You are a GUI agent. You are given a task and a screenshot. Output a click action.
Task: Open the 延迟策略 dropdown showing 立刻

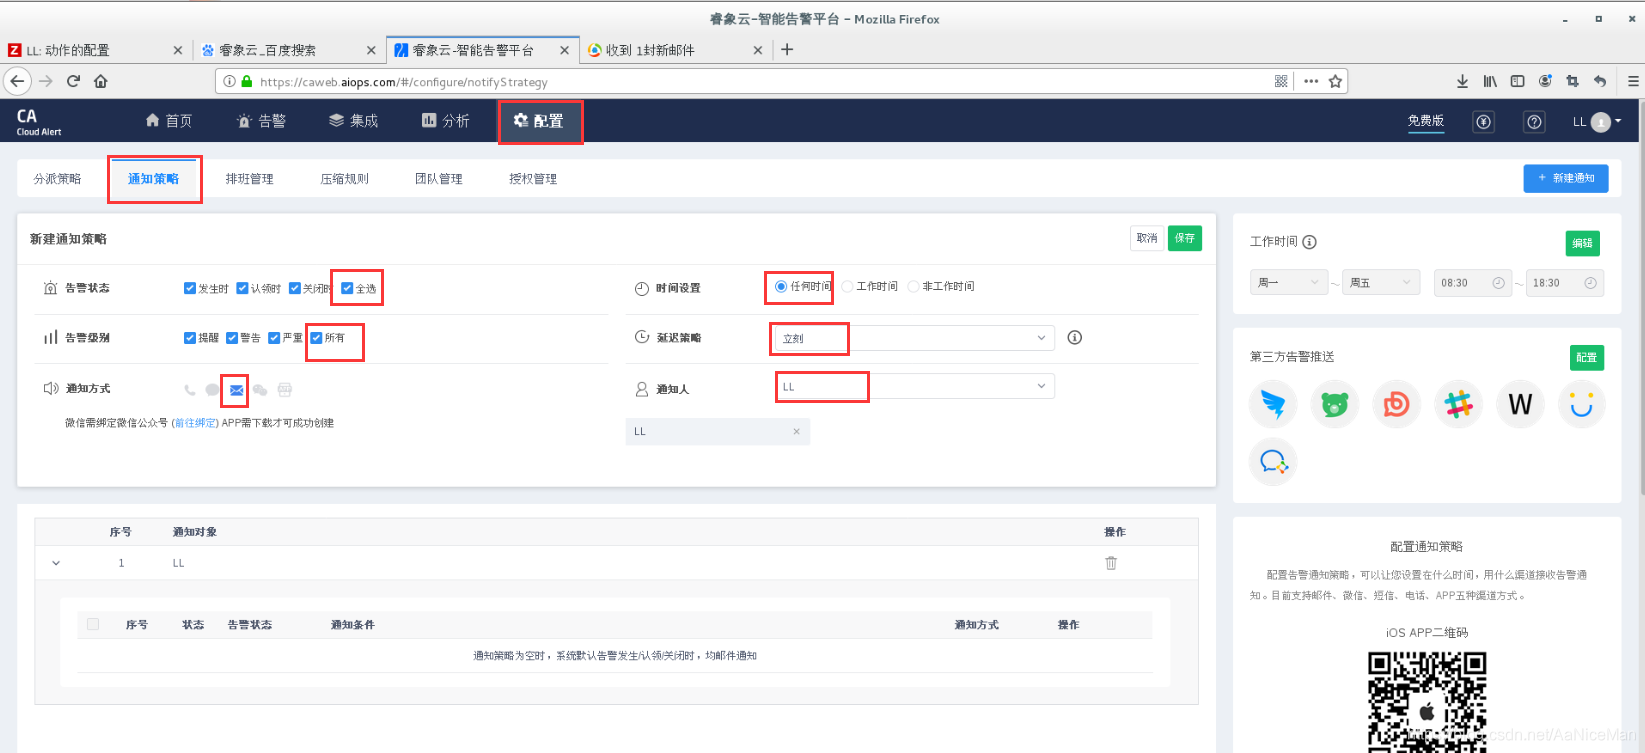(x=914, y=338)
